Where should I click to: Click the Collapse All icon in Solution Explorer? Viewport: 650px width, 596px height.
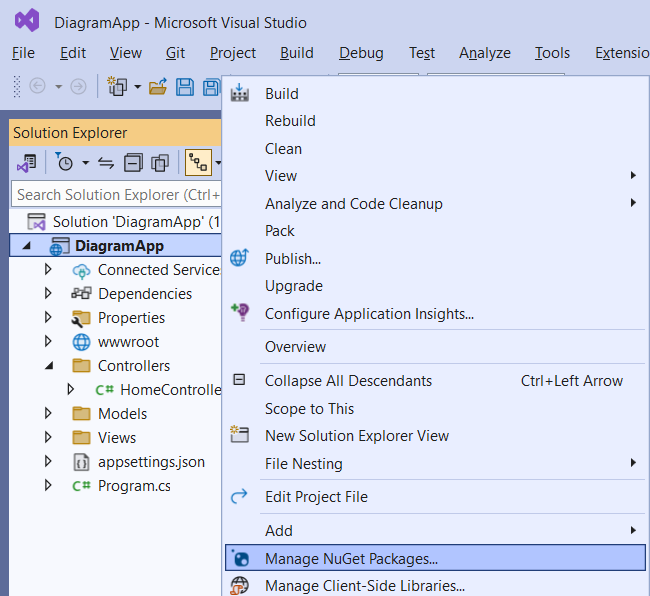coord(133,162)
